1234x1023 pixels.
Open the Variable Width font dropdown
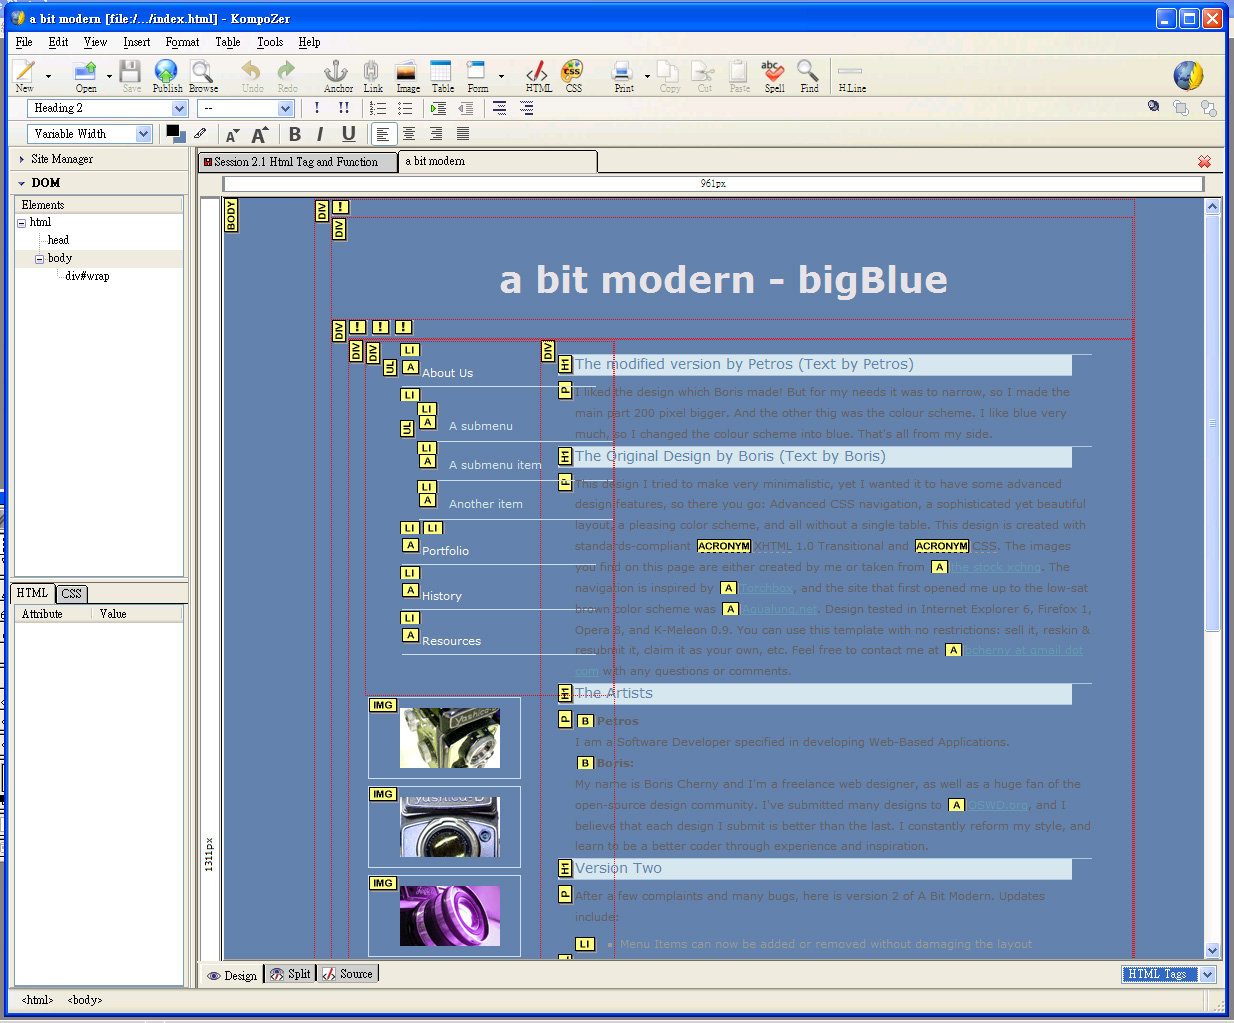point(90,134)
